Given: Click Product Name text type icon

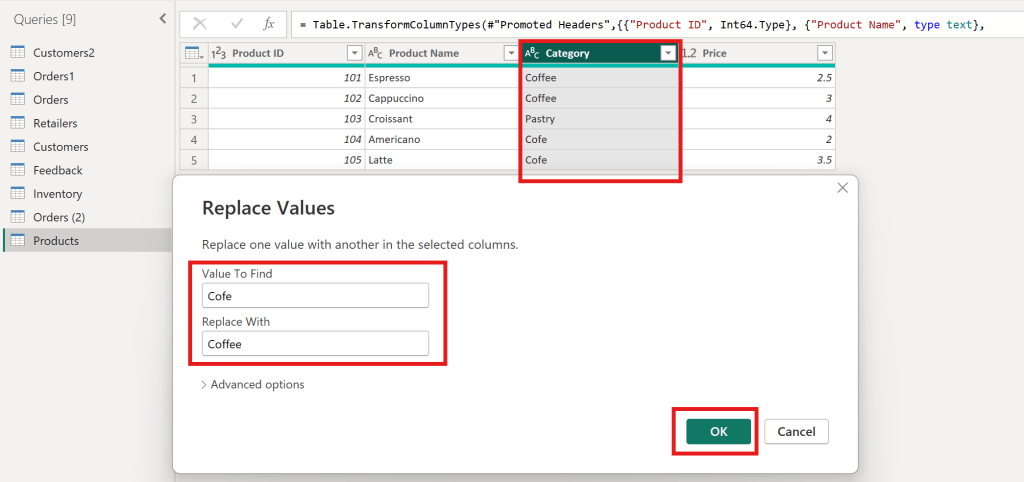Looking at the screenshot, I should [x=376, y=53].
